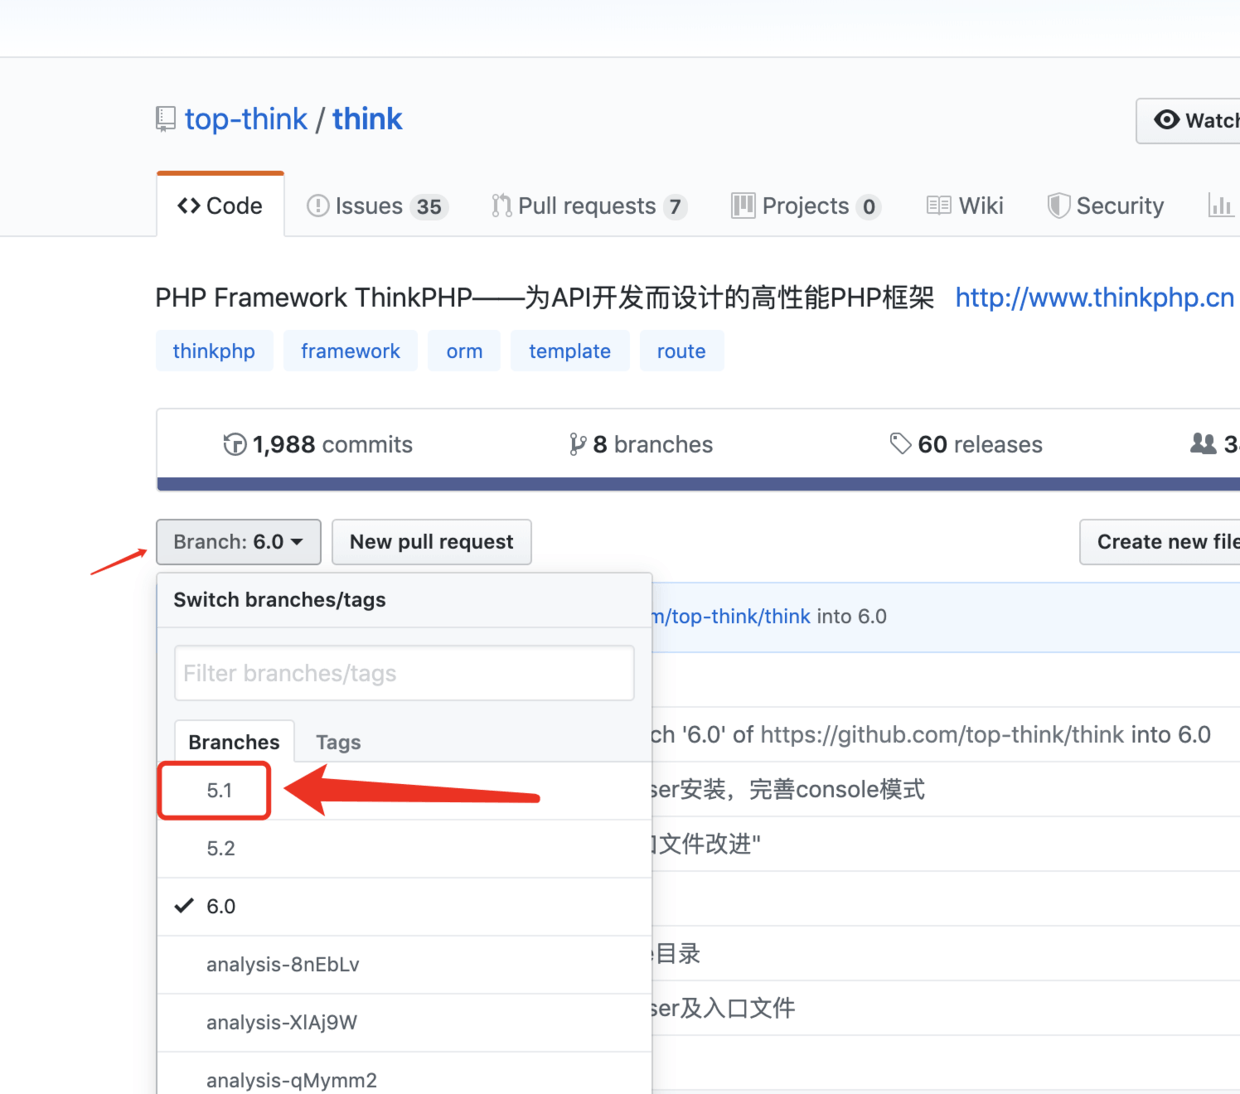Image resolution: width=1240 pixels, height=1094 pixels.
Task: Open the top-think/think merge commit link
Action: [731, 616]
